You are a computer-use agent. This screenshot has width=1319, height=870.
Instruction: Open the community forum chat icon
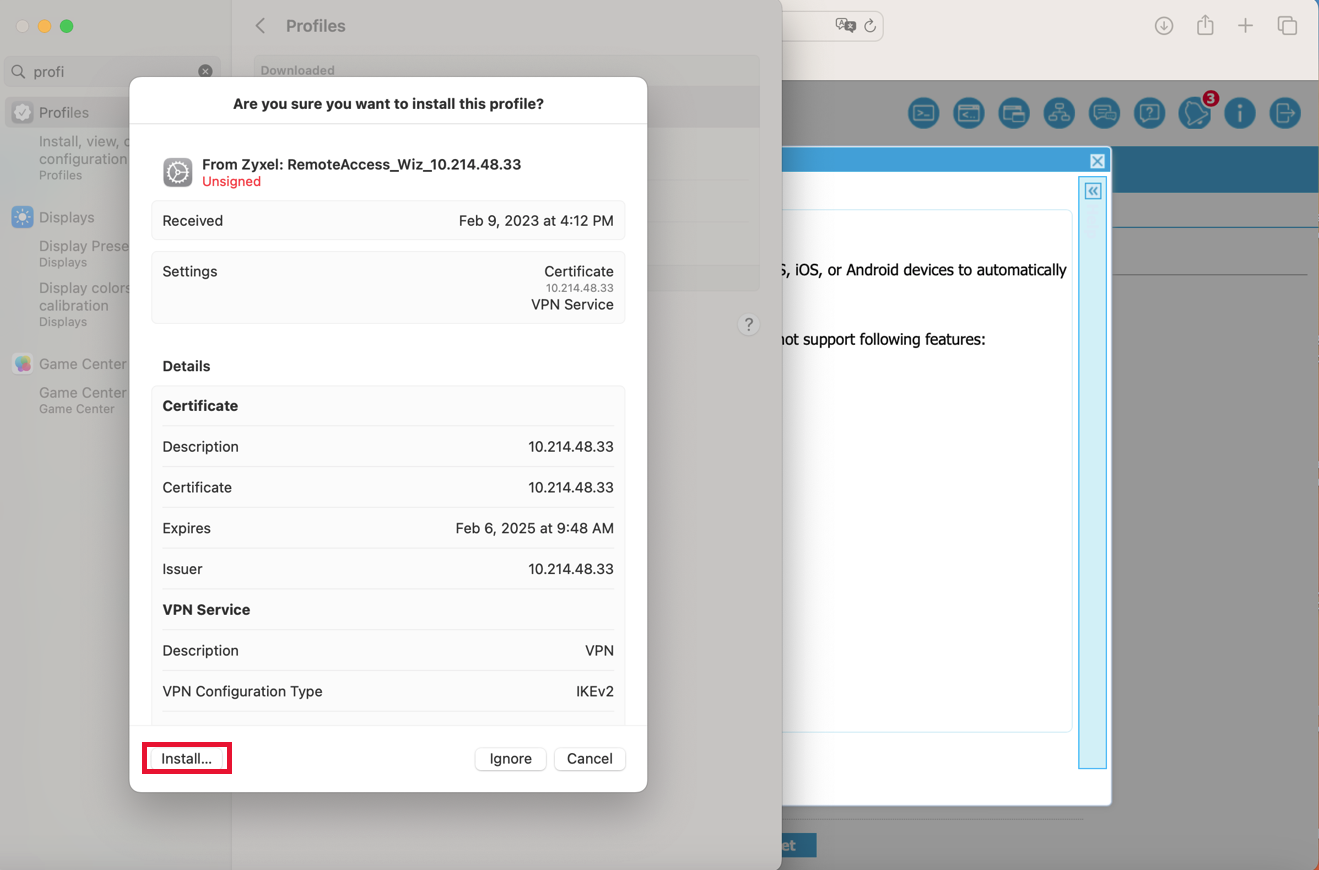pos(1104,113)
